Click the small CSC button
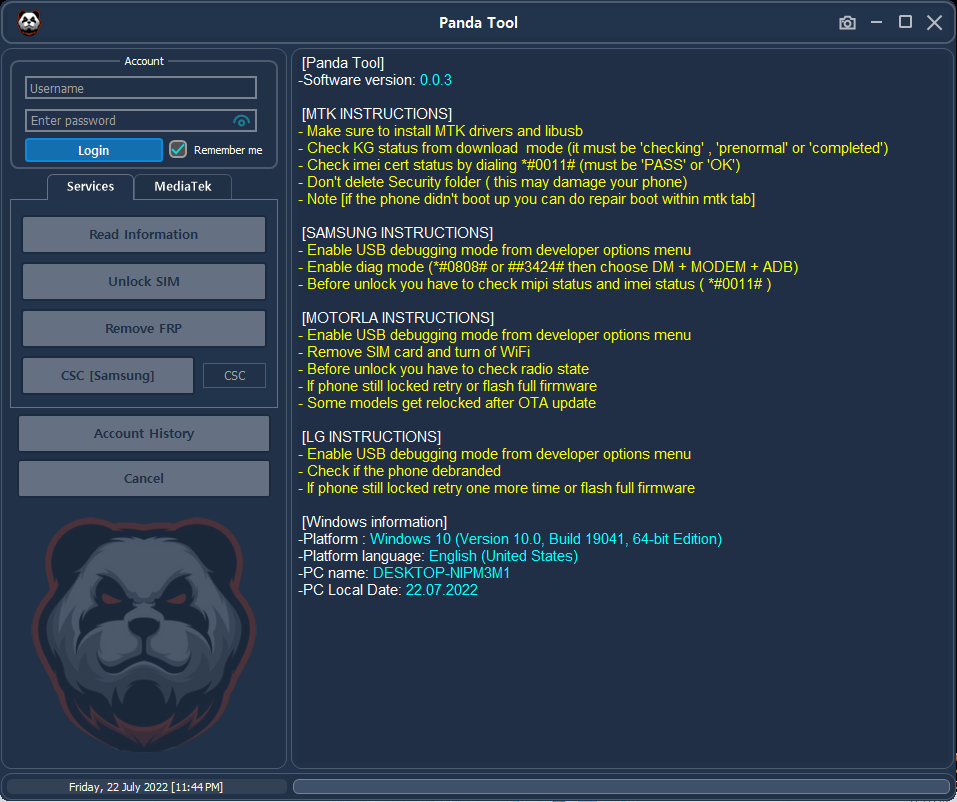 [x=234, y=375]
